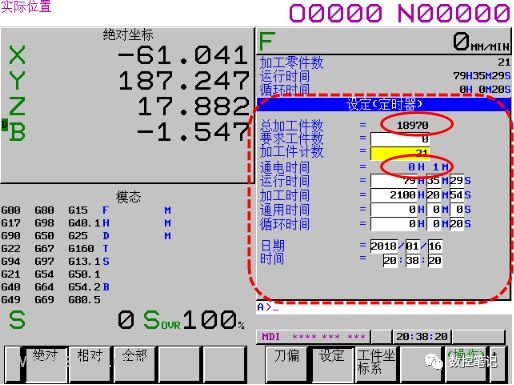
Task: Click the 总加工件数 label
Action: 292,125
